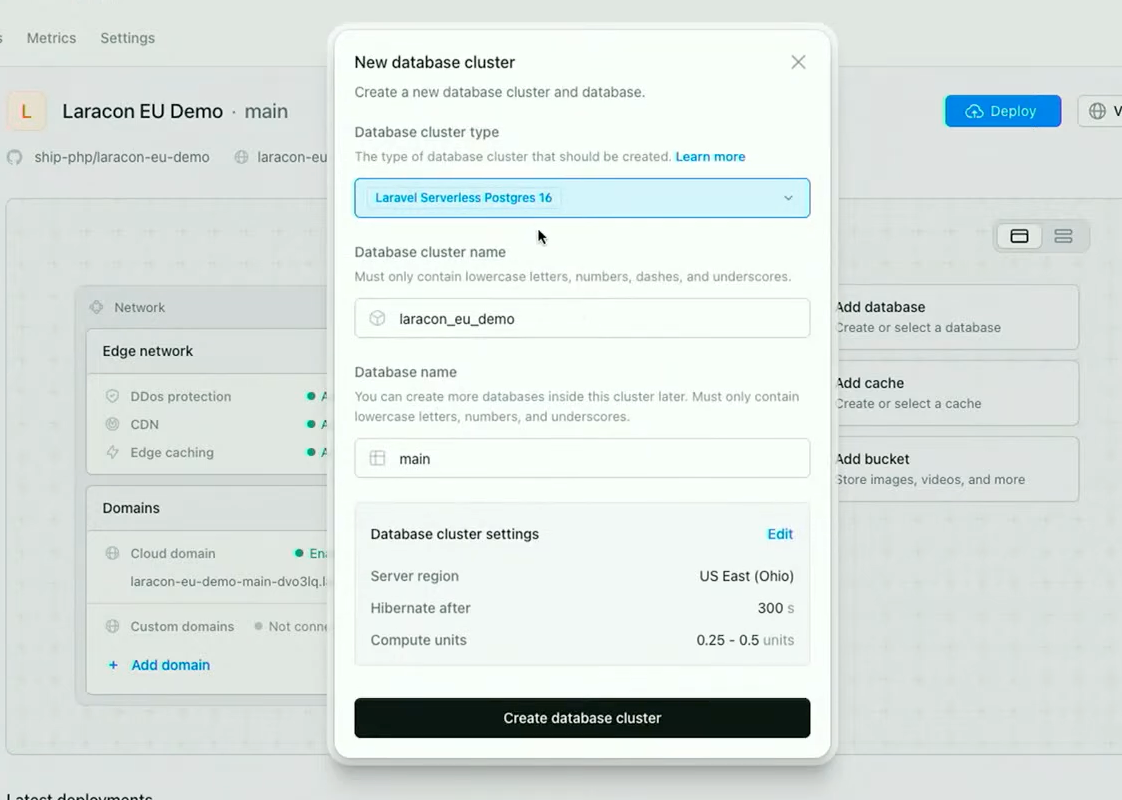Click Edit in database cluster settings
Viewport: 1122px width, 800px height.
coord(779,535)
